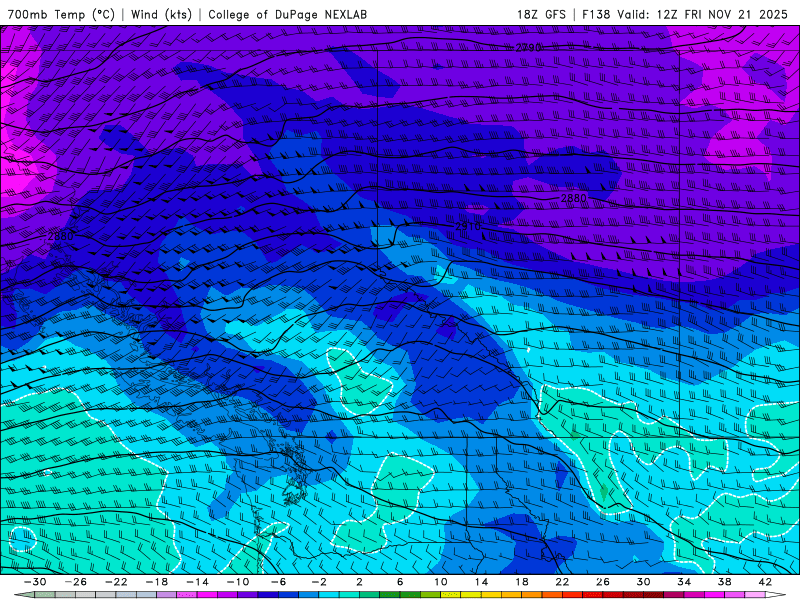Click the -26 temperature scale label

pos(76,582)
